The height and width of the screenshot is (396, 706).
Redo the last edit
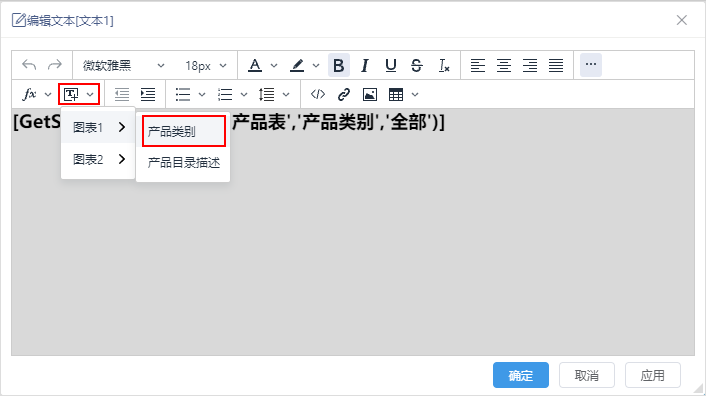(x=55, y=65)
